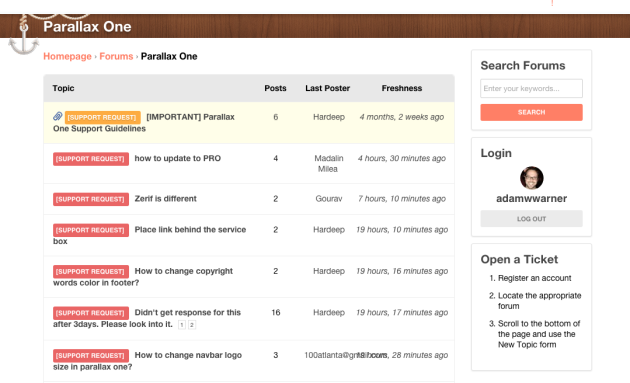Image resolution: width=630 pixels, height=383 pixels.
Task: Click '19 hours, 17 minutes ago' freshness link
Action: [x=402, y=312]
